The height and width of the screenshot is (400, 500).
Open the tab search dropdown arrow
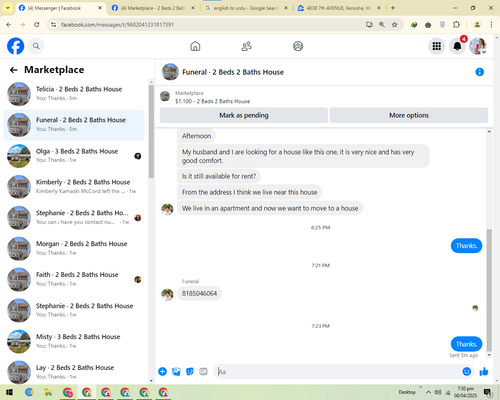click(x=8, y=8)
